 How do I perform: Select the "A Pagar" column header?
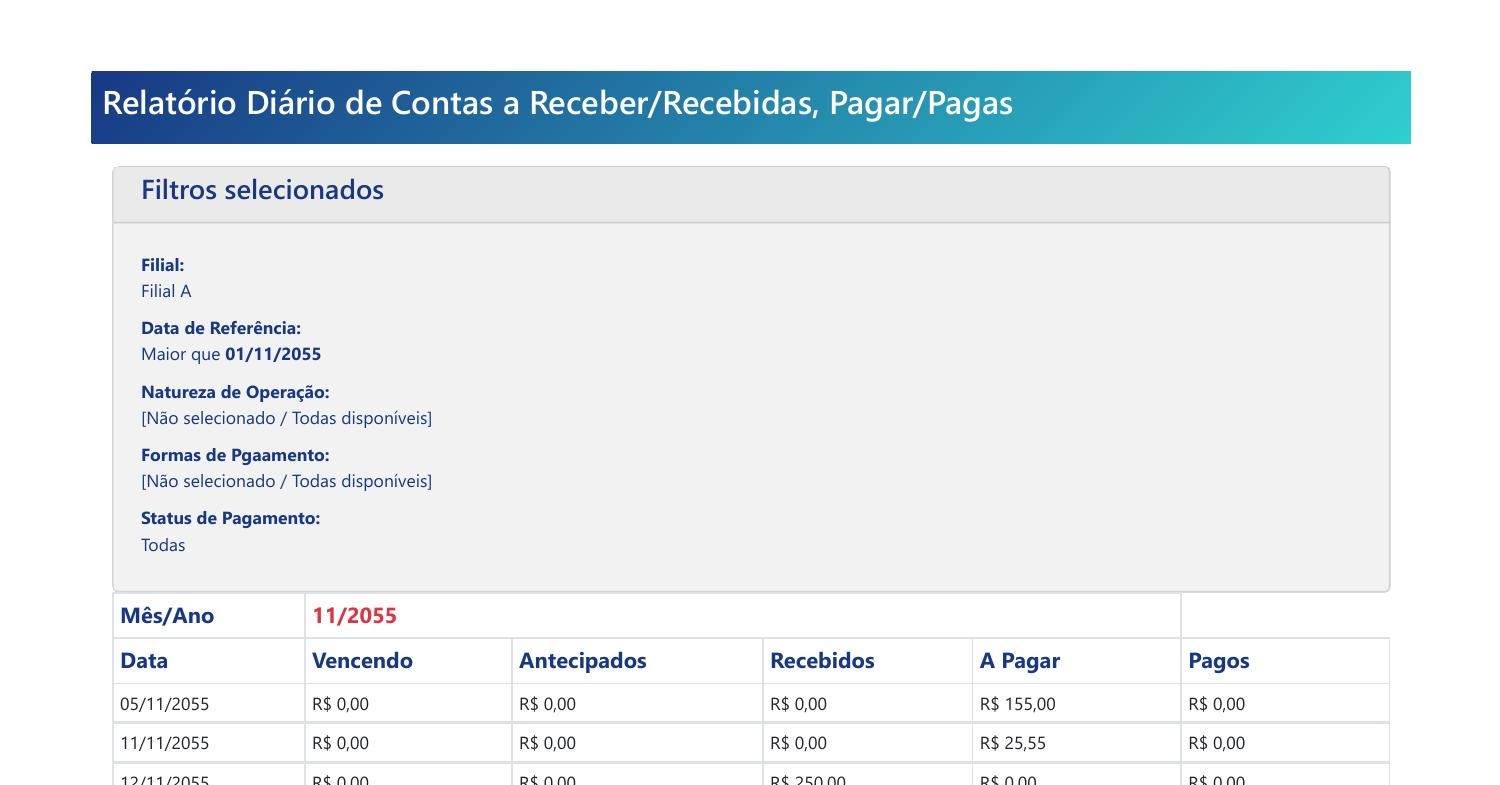pyautogui.click(x=1019, y=661)
